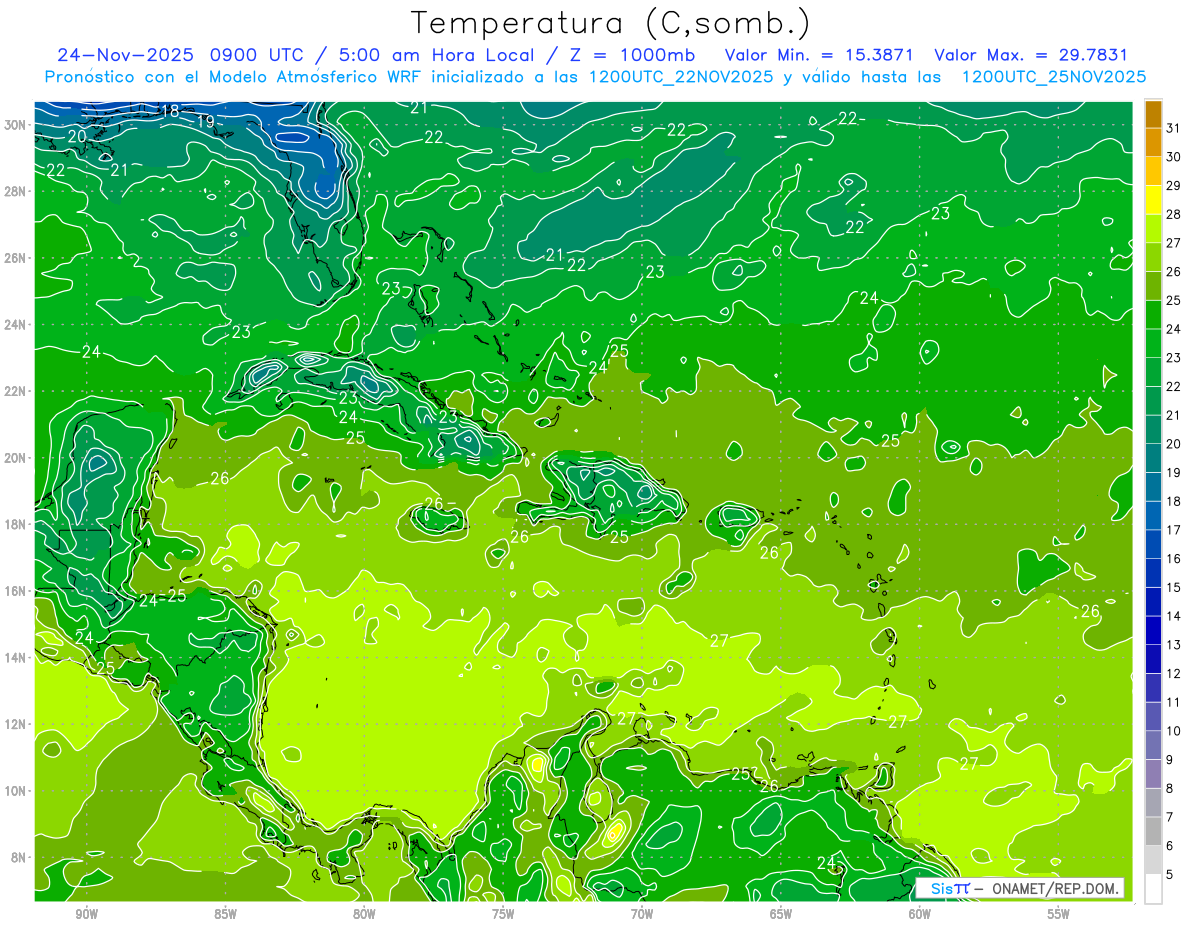Pick the yellow legend swatch between 28 and 29
Viewport: 1200px width, 927px height.
coord(1153,200)
